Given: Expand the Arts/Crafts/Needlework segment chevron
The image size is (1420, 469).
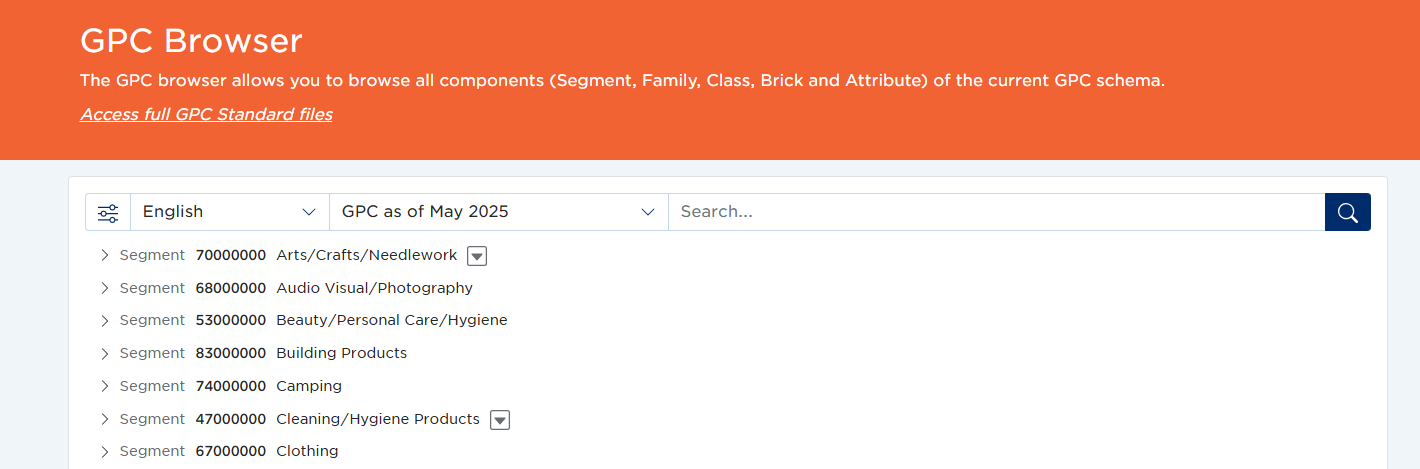Looking at the screenshot, I should click(104, 256).
